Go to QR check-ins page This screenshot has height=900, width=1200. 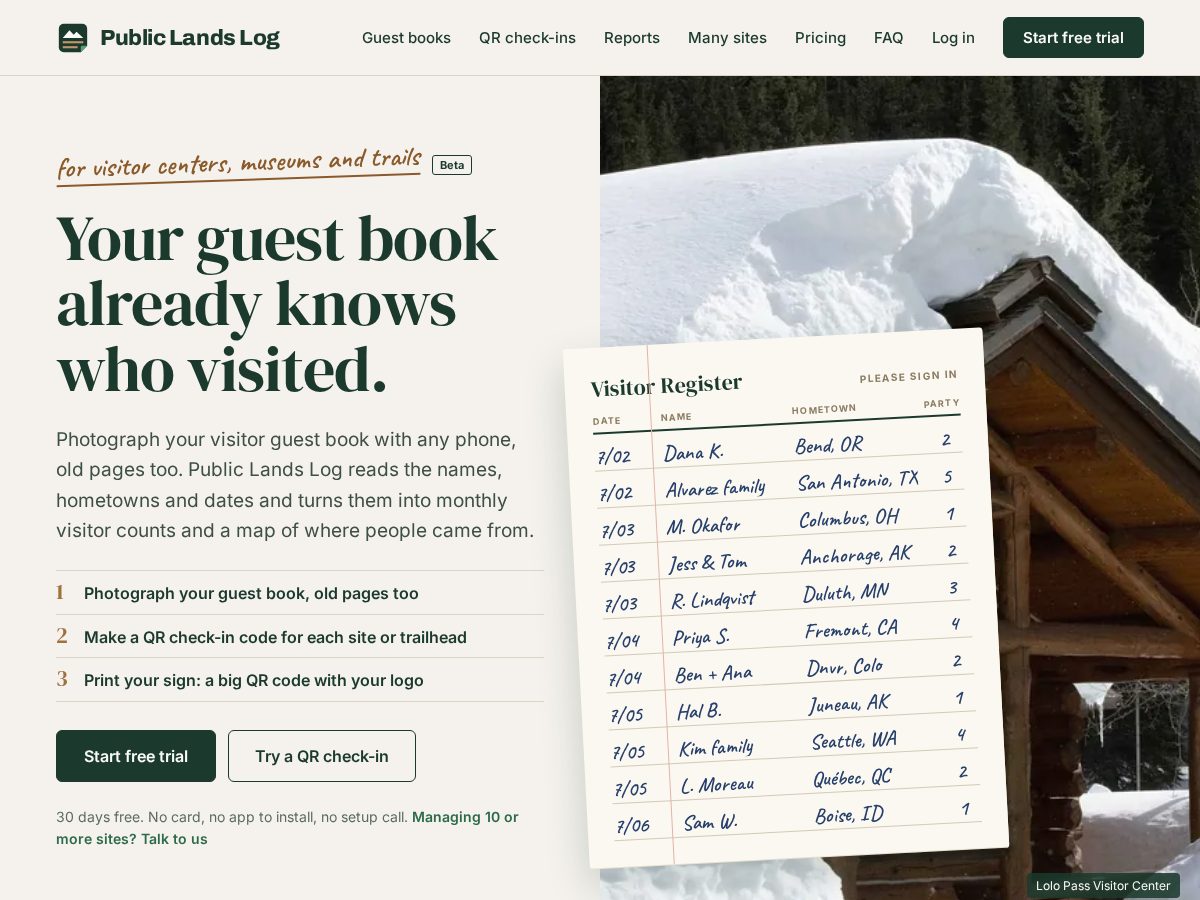coord(527,38)
